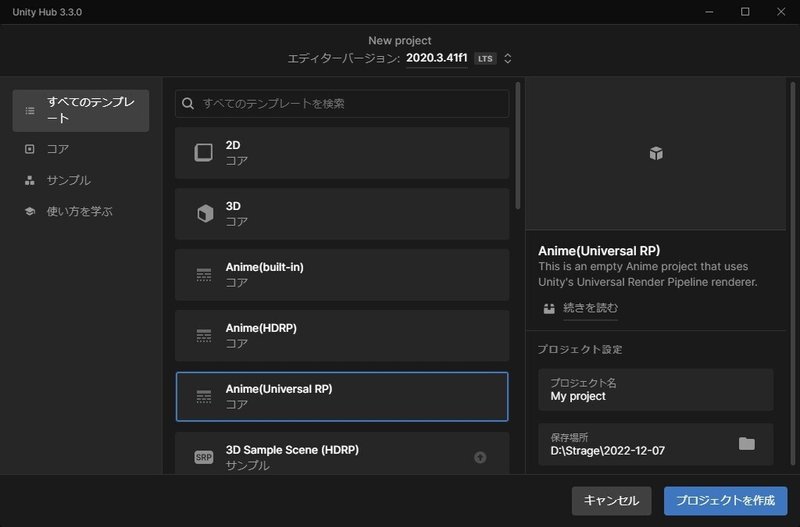This screenshot has width=800, height=527.
Task: Click editor version 2020.3.41f1
Action: pyautogui.click(x=437, y=58)
